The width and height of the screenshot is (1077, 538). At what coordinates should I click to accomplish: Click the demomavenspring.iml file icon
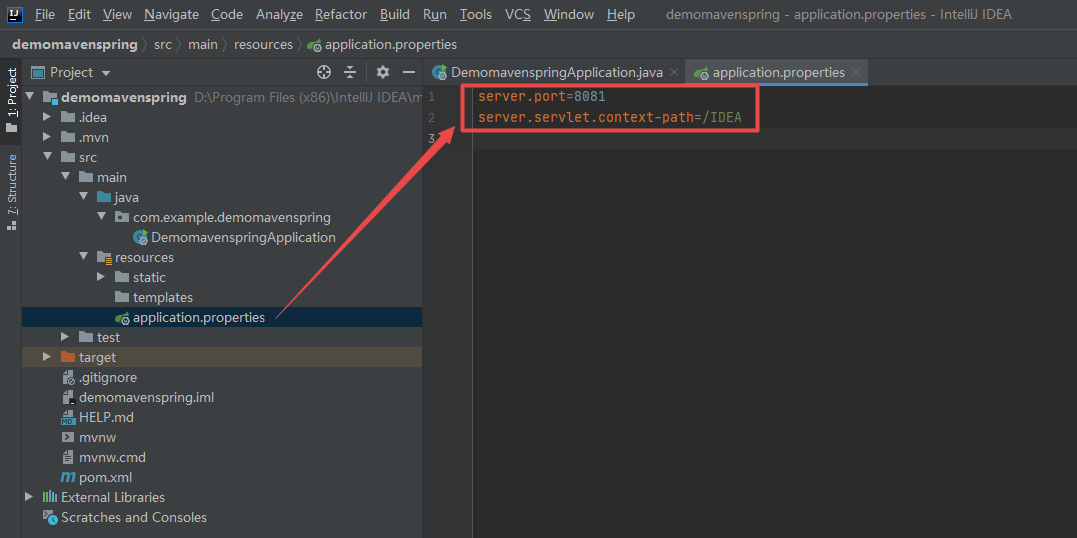[68, 397]
